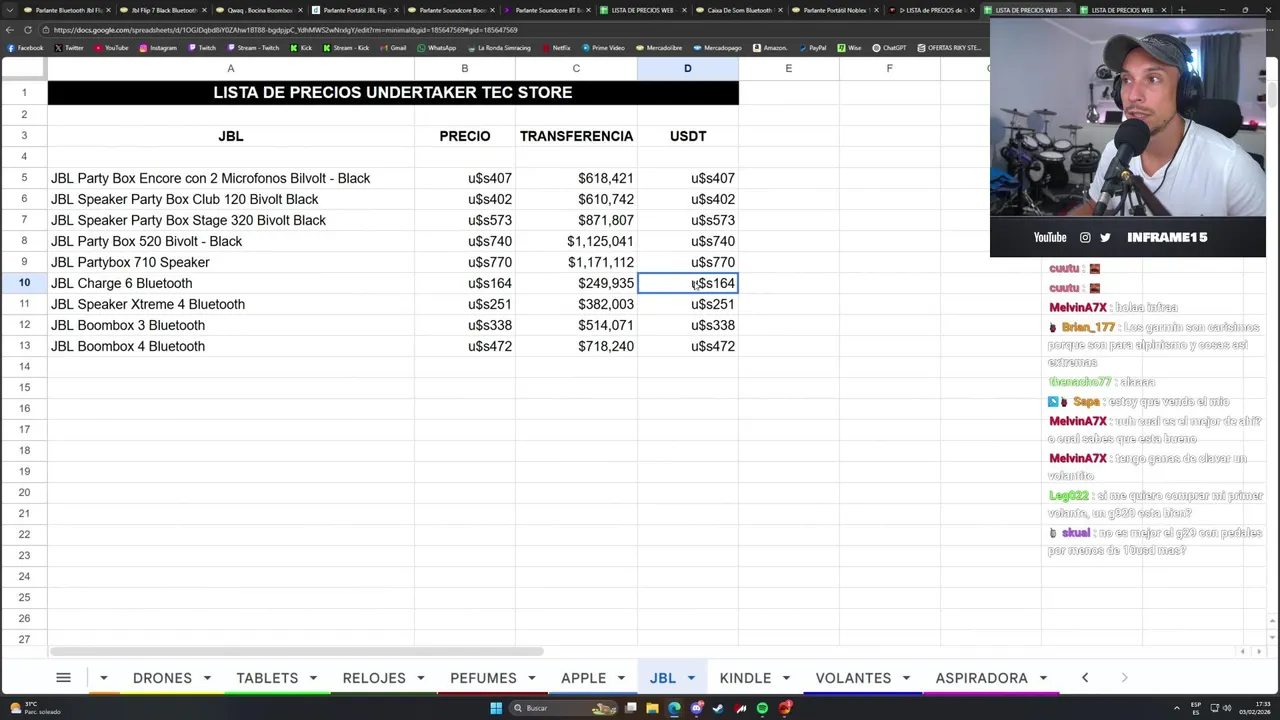Select the TRANSFERENCIA header cell

click(x=576, y=136)
